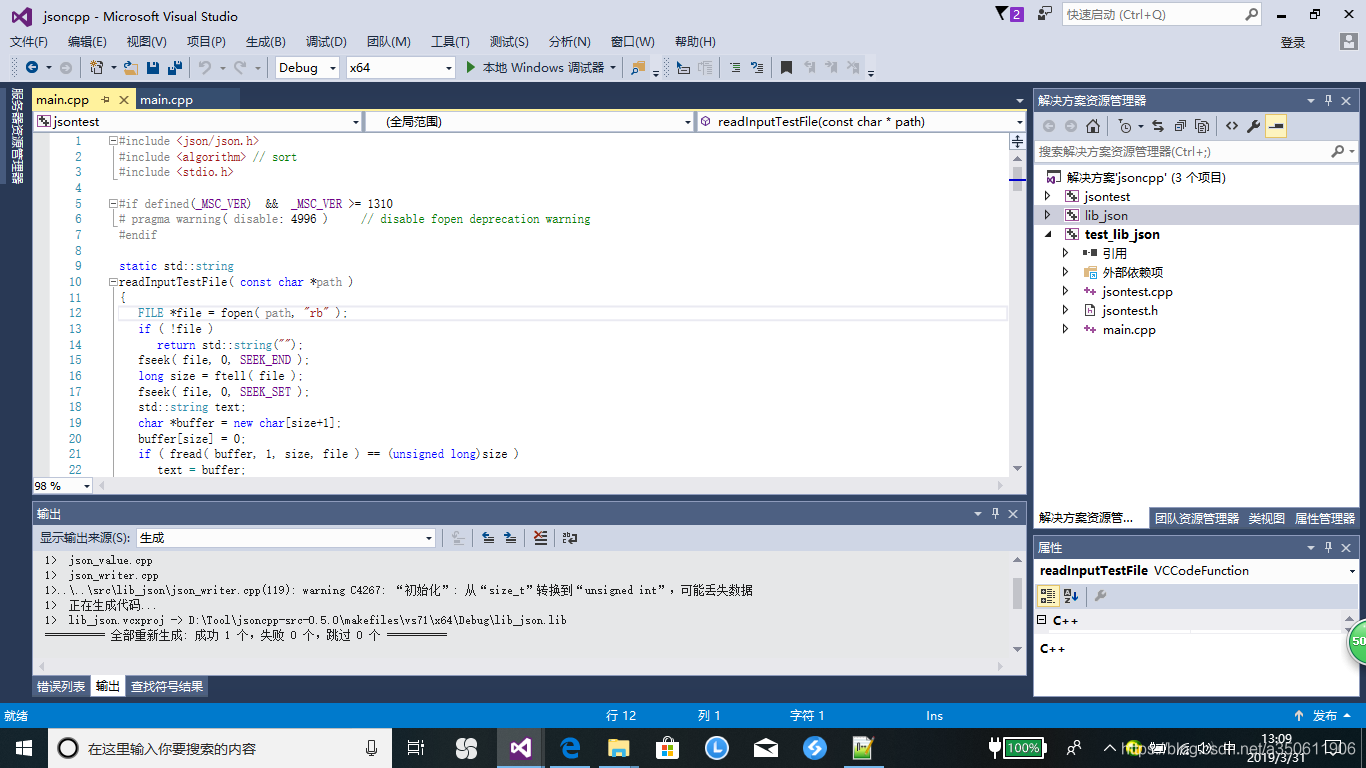Open the Build (生成) menu
The width and height of the screenshot is (1366, 768).
(265, 42)
